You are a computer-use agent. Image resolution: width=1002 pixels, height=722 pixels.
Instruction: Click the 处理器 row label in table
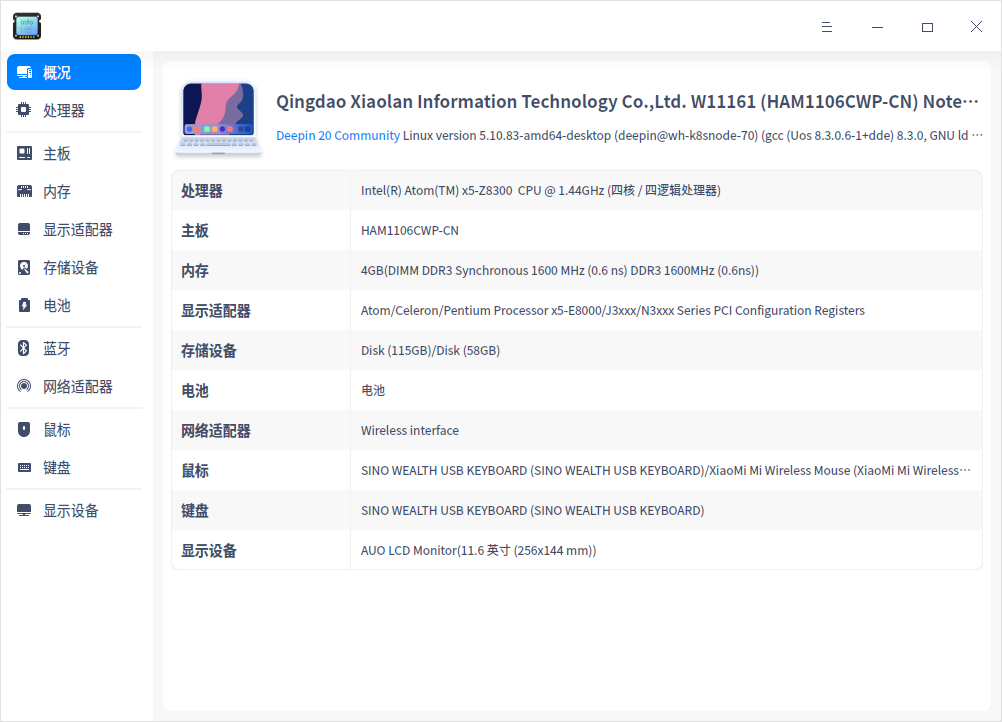coord(202,191)
